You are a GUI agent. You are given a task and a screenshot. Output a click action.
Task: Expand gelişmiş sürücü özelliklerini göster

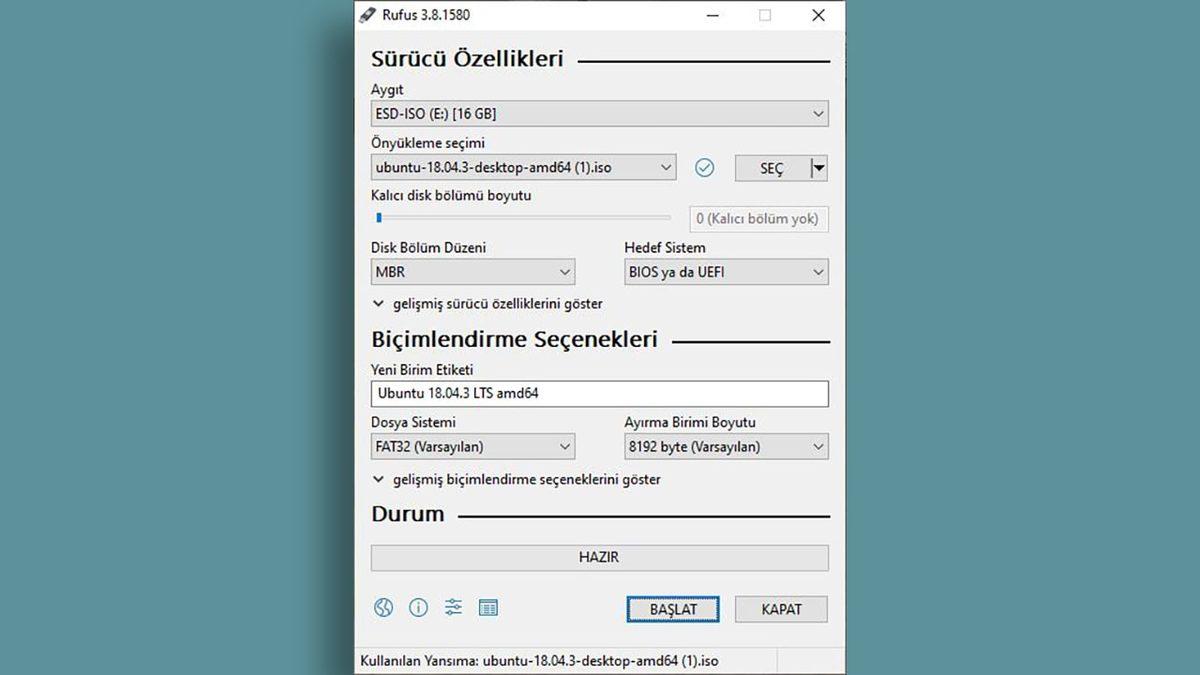tap(489, 303)
